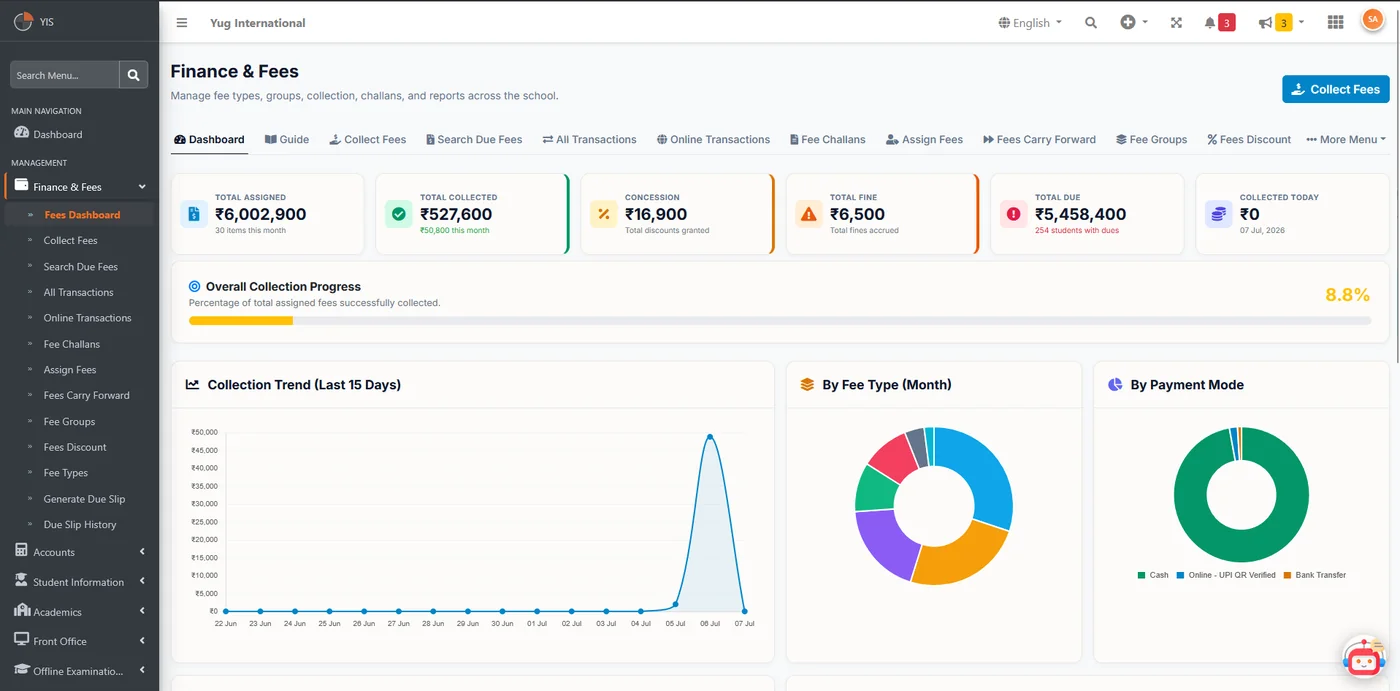Screen dimensions: 1400x691
Task: Open the notifications bell icon
Action: (1210, 23)
